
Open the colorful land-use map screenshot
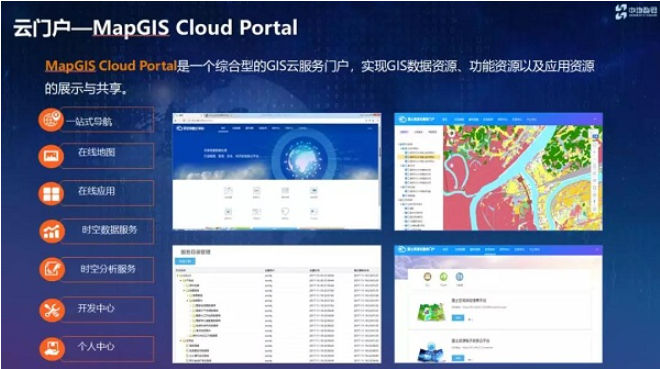coord(498,172)
